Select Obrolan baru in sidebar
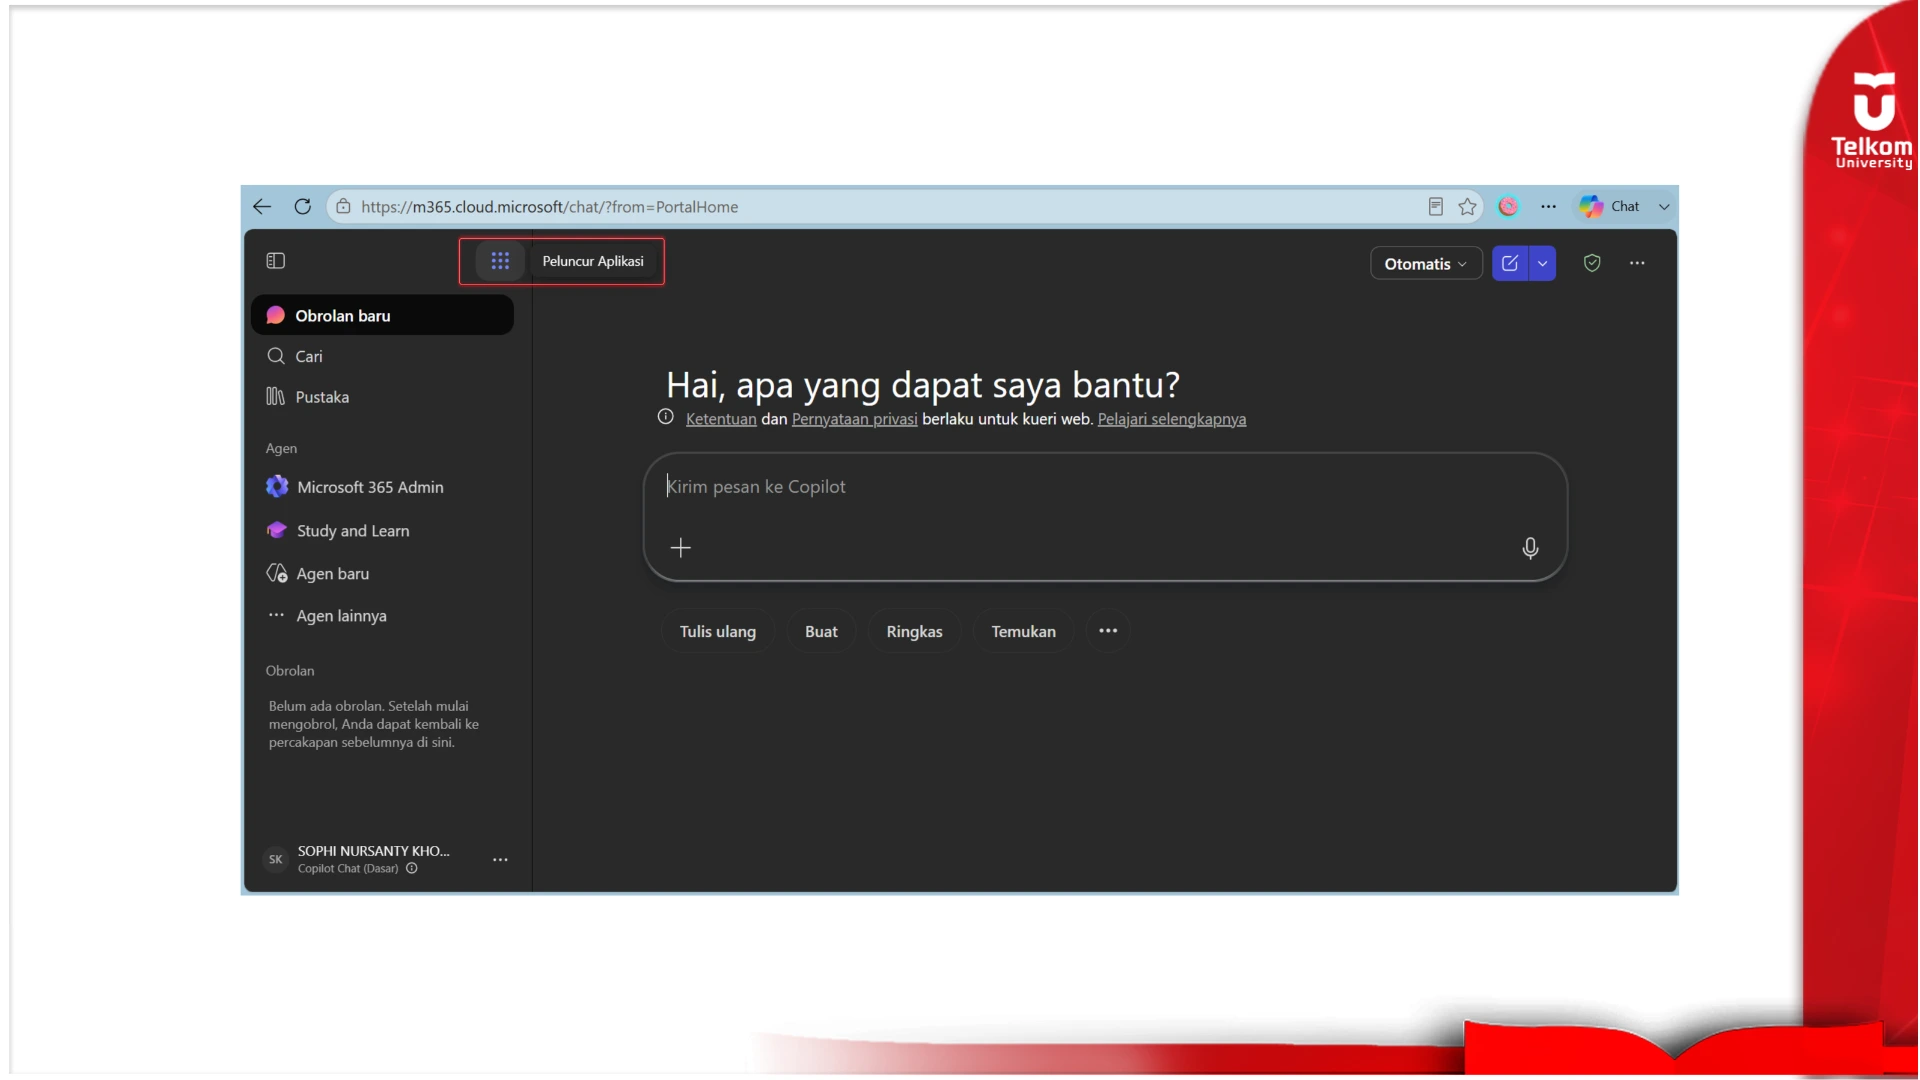The height and width of the screenshot is (1080, 1920). 382,316
